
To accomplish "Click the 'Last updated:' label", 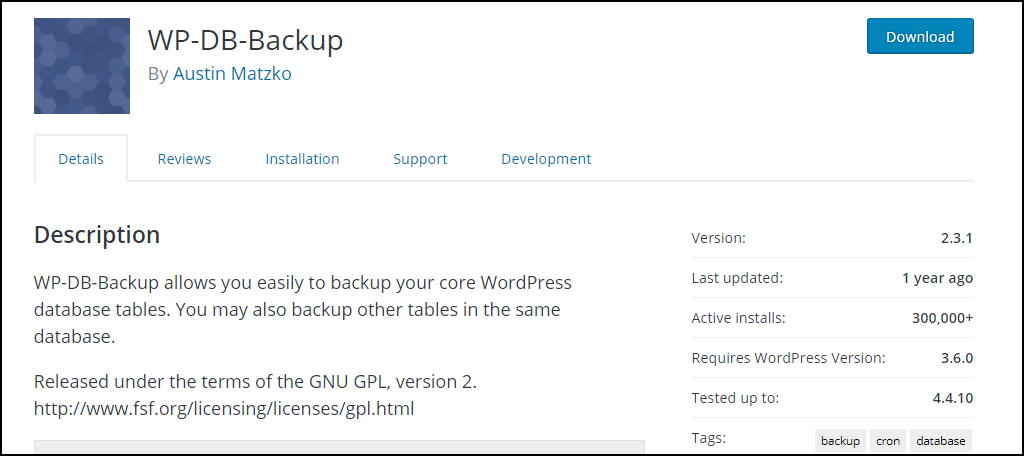I will click(x=737, y=278).
